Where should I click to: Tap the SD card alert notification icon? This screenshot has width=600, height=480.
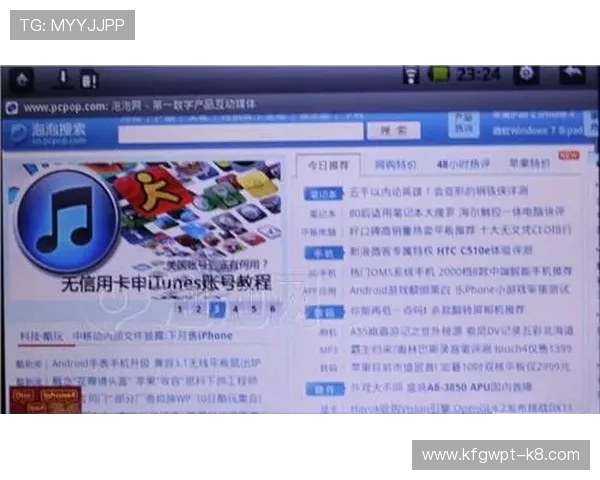tap(90, 80)
